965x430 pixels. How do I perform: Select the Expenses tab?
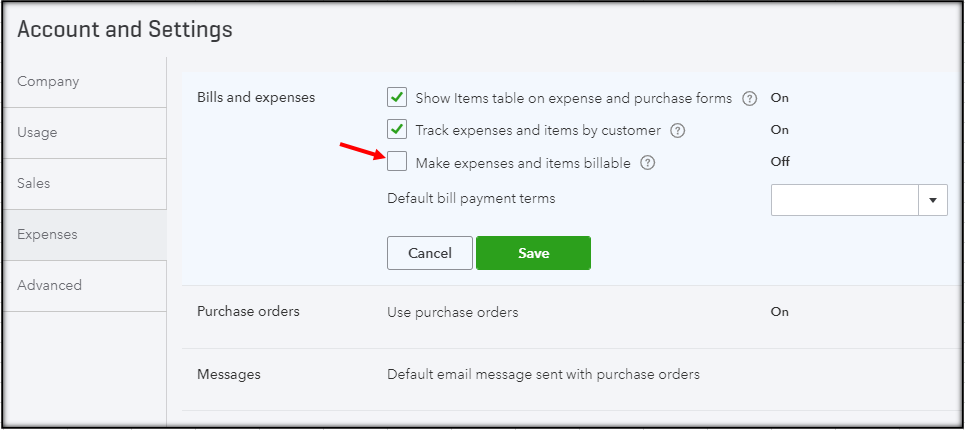pyautogui.click(x=47, y=235)
